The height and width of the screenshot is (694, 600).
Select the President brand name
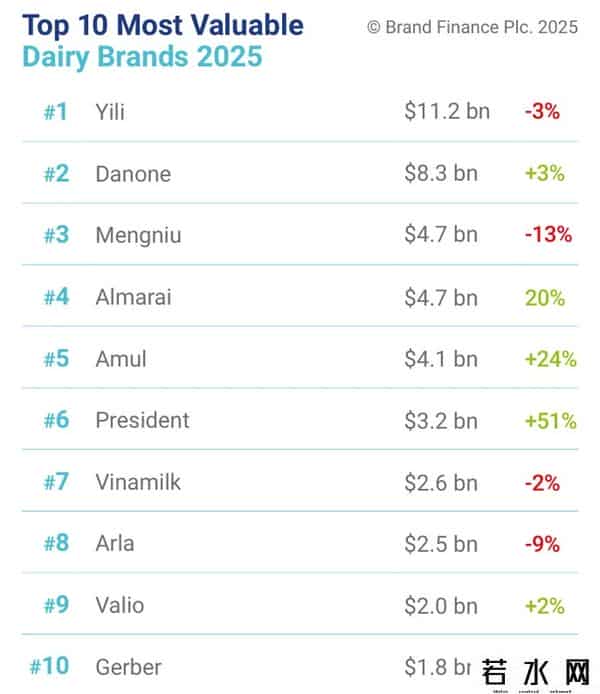(142, 420)
